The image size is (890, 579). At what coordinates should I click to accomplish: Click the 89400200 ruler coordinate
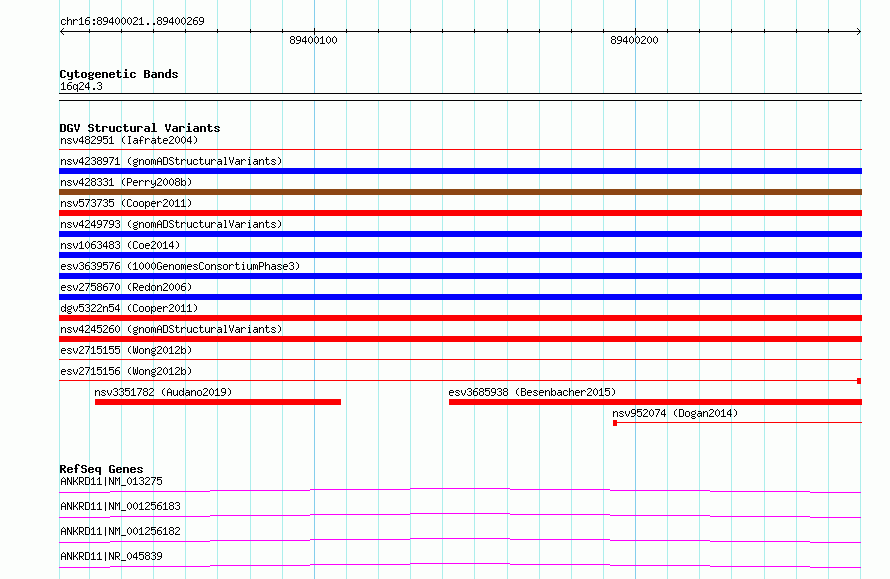tap(634, 40)
